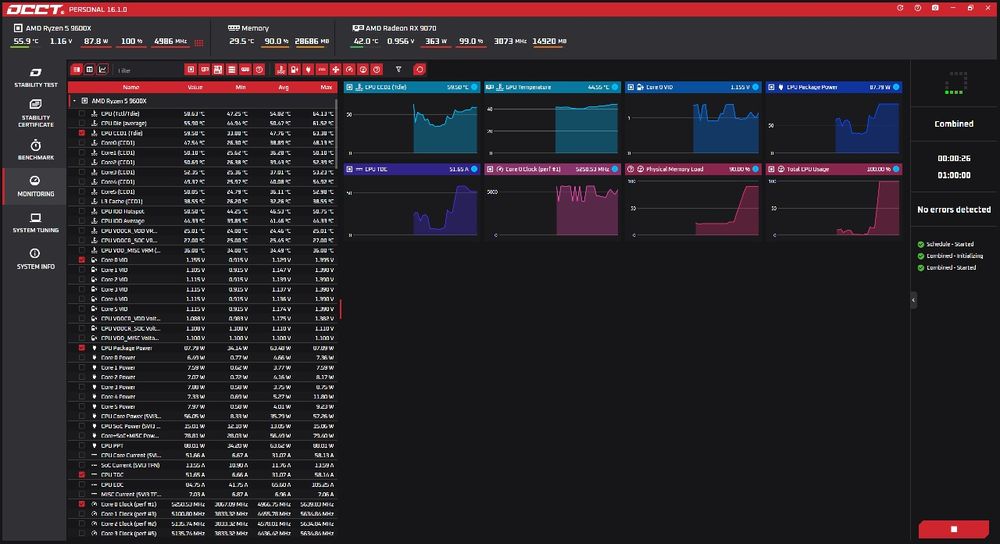Check the CPU PPT checkbox

pyautogui.click(x=82, y=446)
